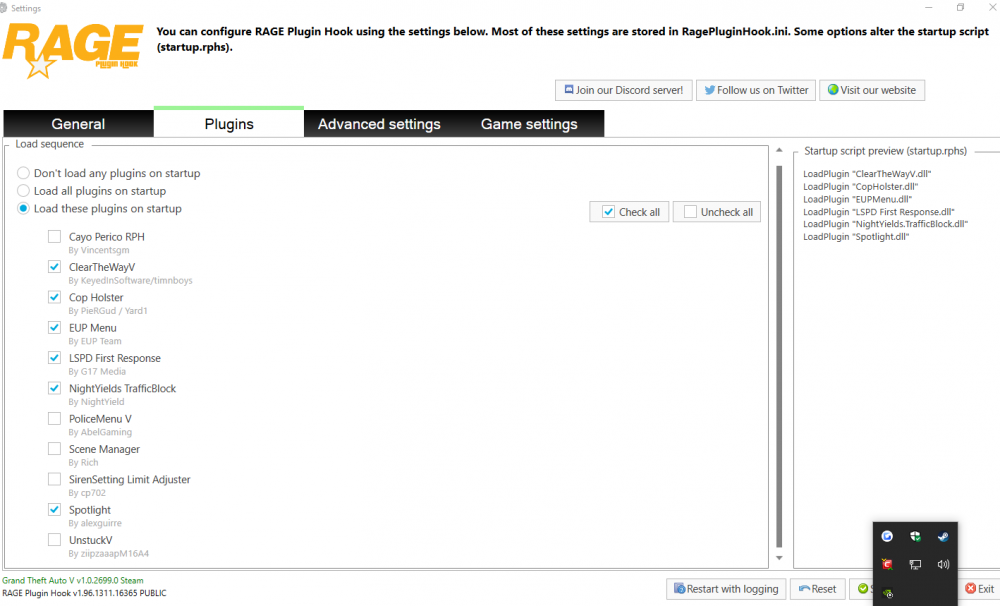Click Join our Discord server button
Screen dimensions: 1000x606
[624, 90]
